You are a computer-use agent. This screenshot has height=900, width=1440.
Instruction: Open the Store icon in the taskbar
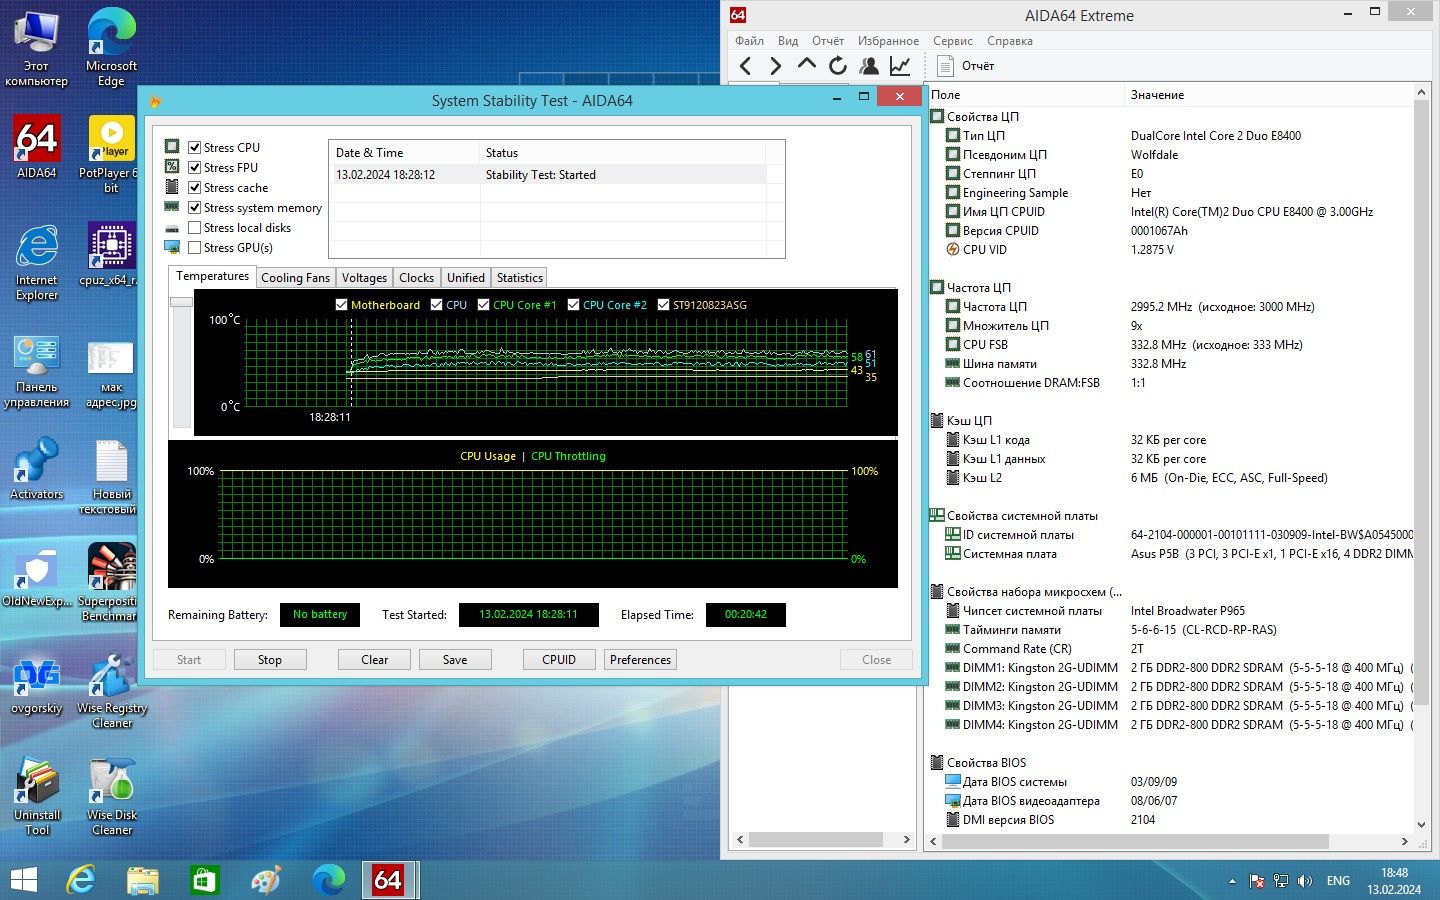(204, 880)
